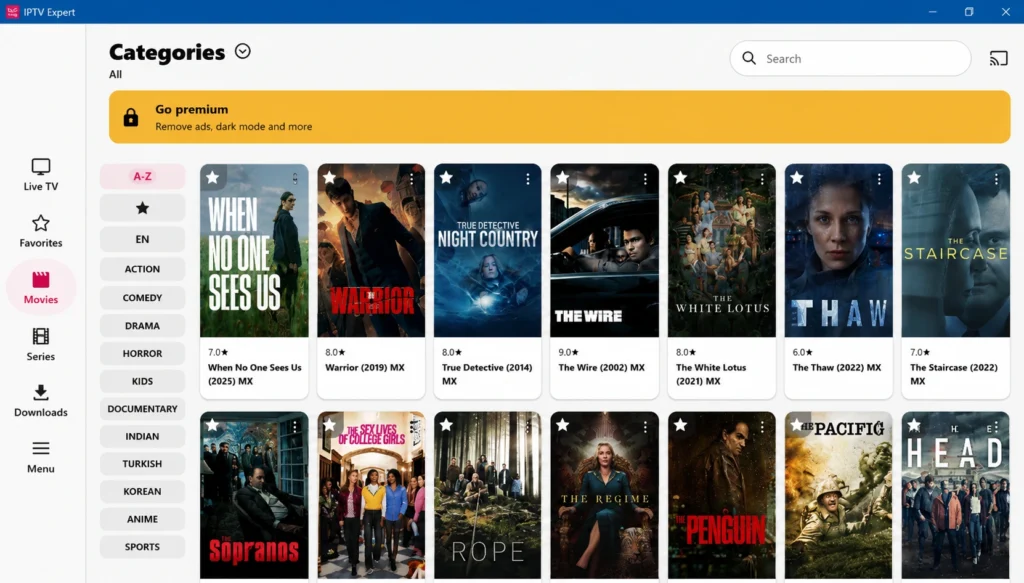Favorite When No One Sees Us star
1024x583 pixels.
click(x=212, y=177)
